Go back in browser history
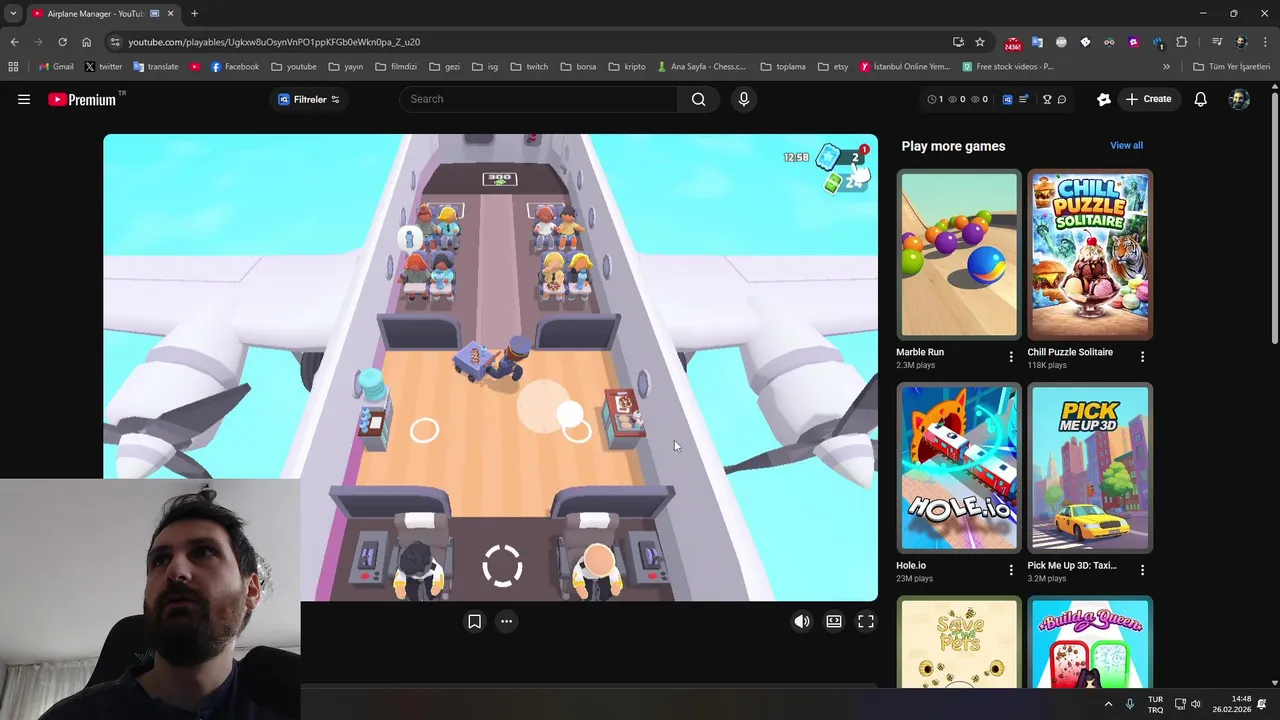This screenshot has width=1280, height=720. click(x=14, y=42)
